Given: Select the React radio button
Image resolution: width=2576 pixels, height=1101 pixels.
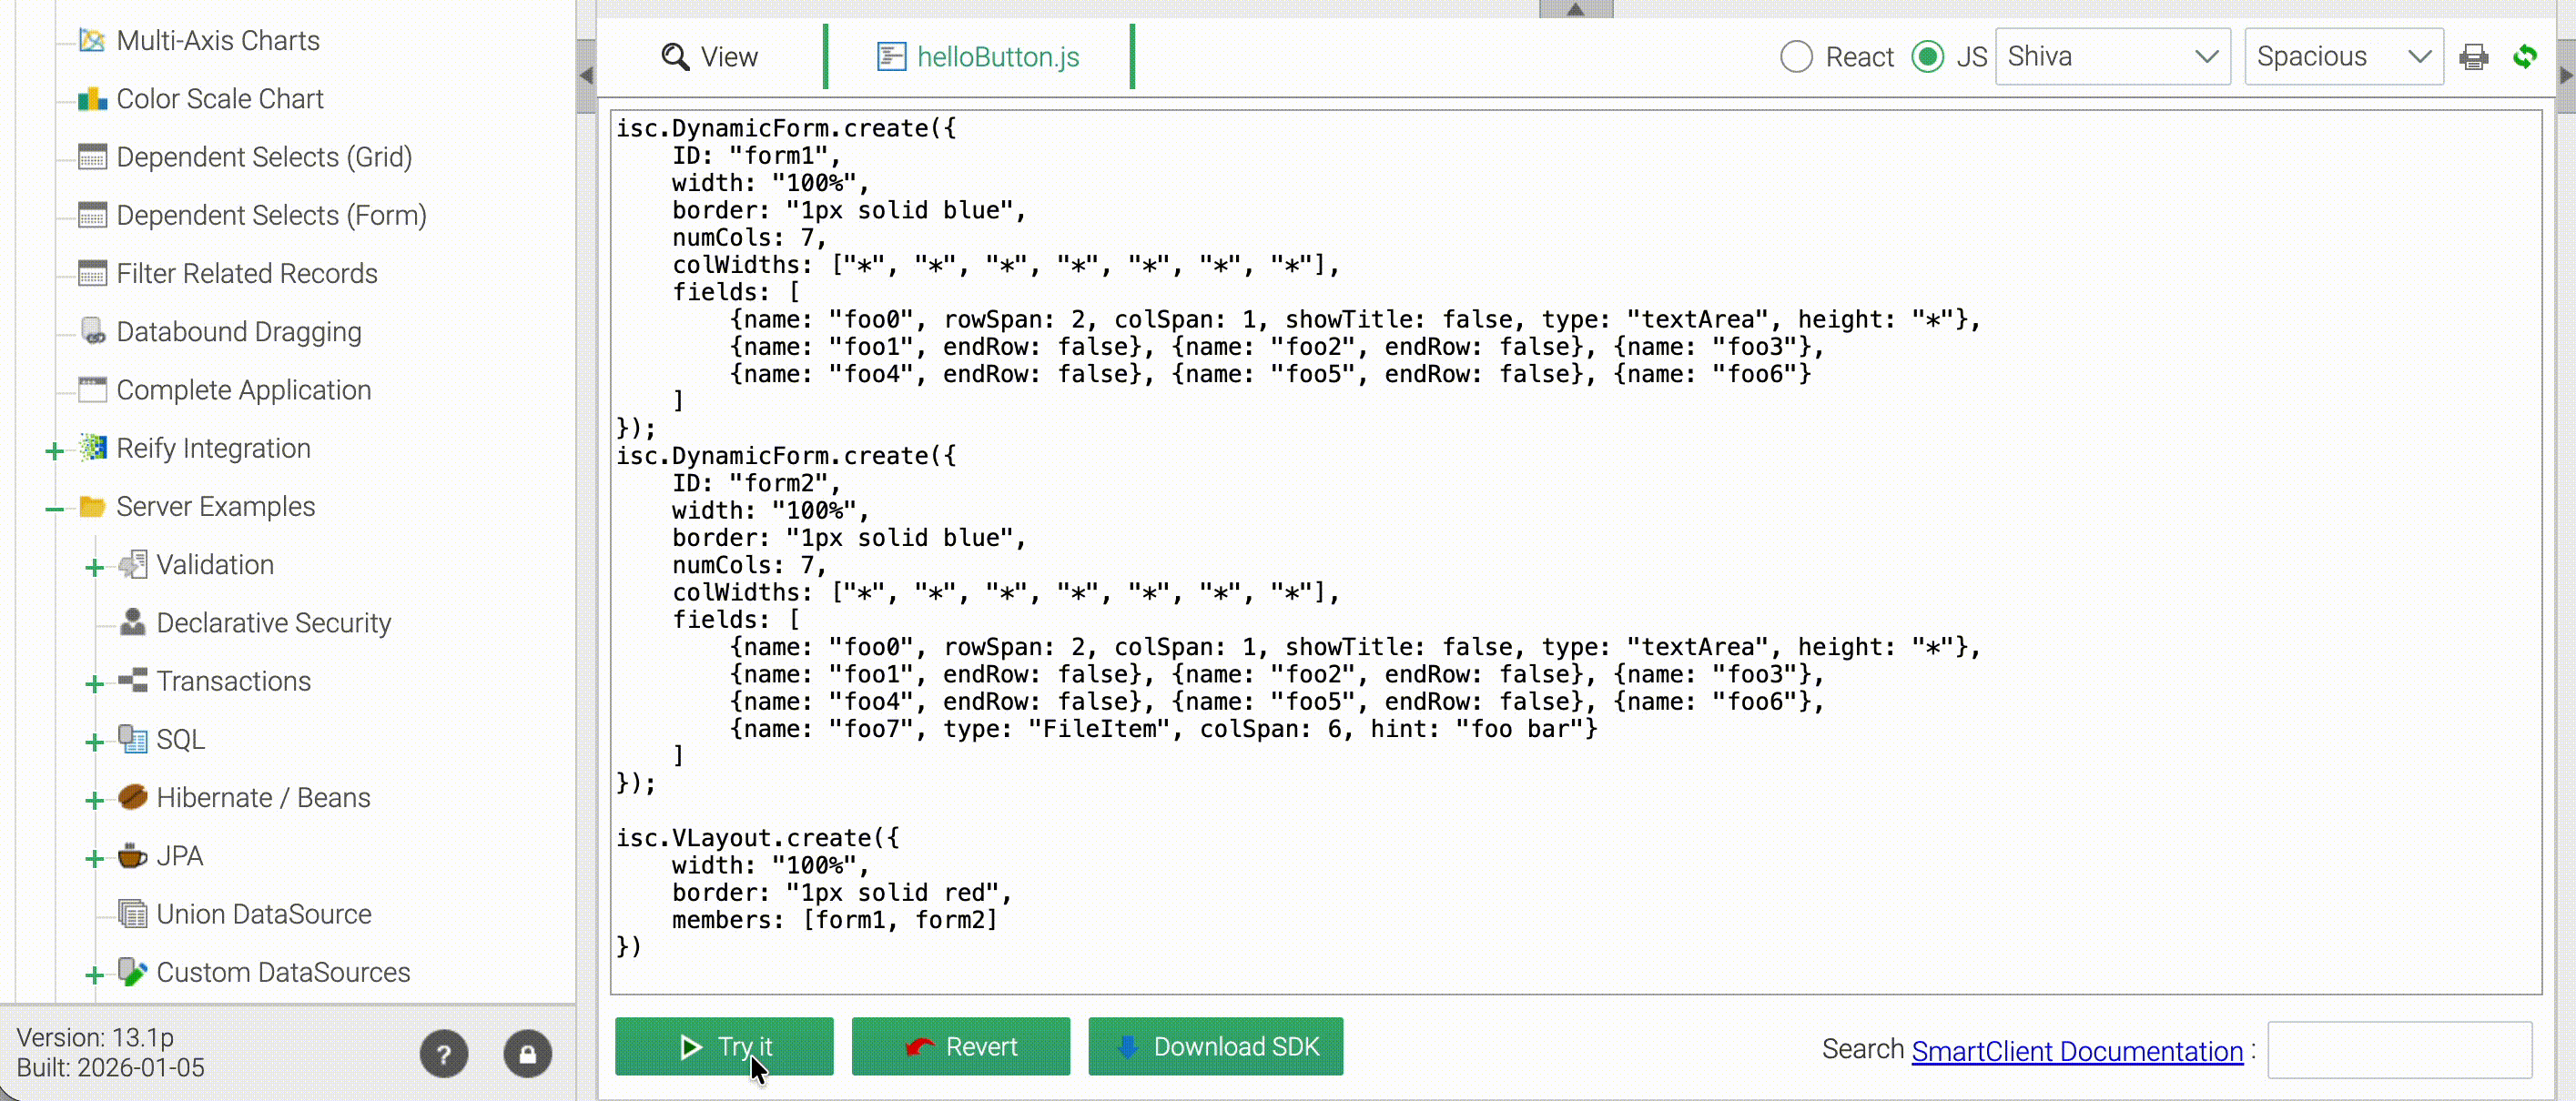Looking at the screenshot, I should click(x=1796, y=57).
